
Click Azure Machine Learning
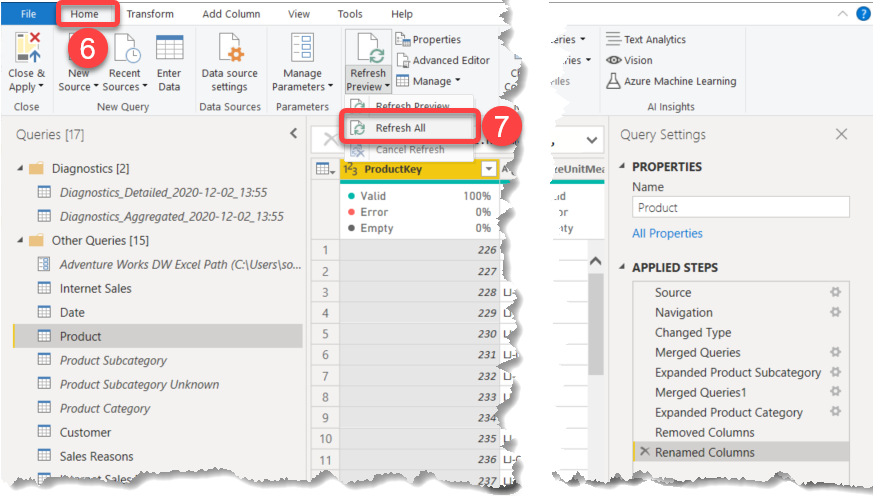[x=671, y=81]
